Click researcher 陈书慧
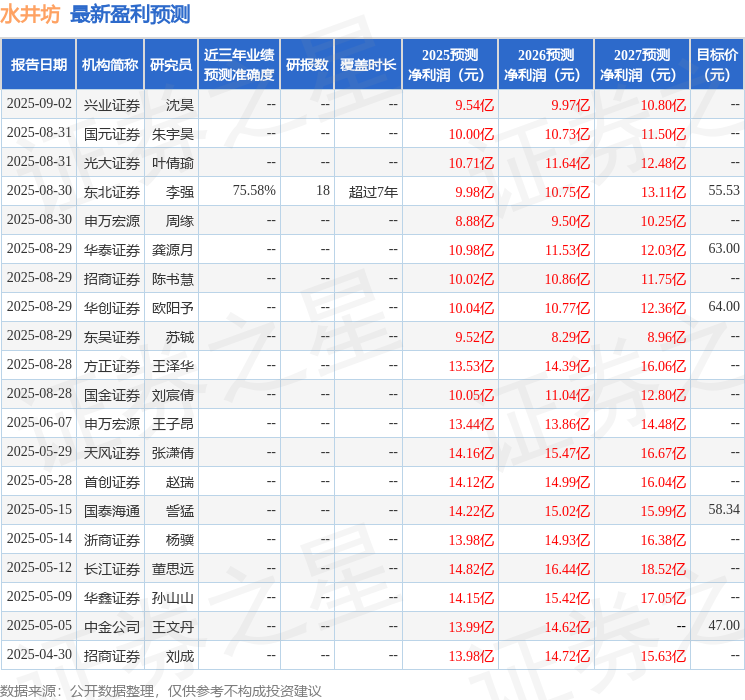The image size is (745, 700). pos(173,279)
